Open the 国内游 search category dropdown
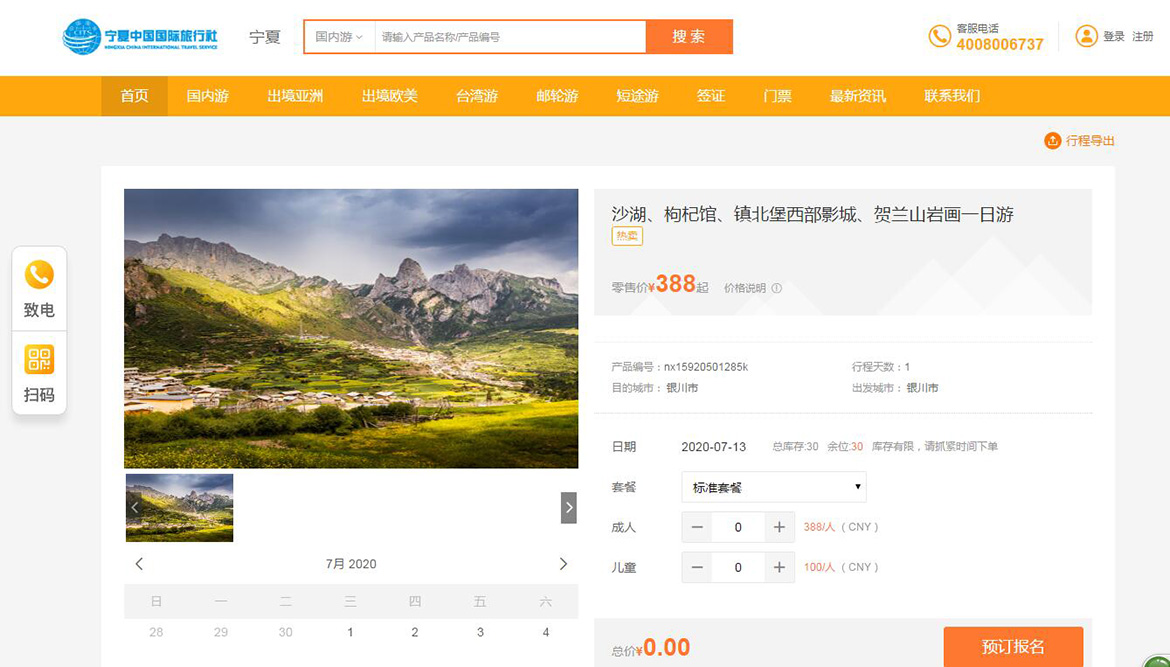 click(x=339, y=37)
